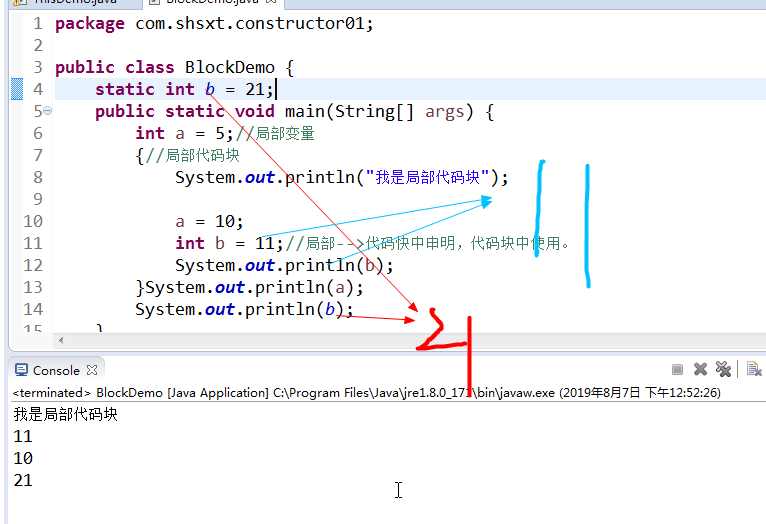This screenshot has height=524, width=766.
Task: Click line number 14 in the gutter
Action: pyautogui.click(x=33, y=309)
